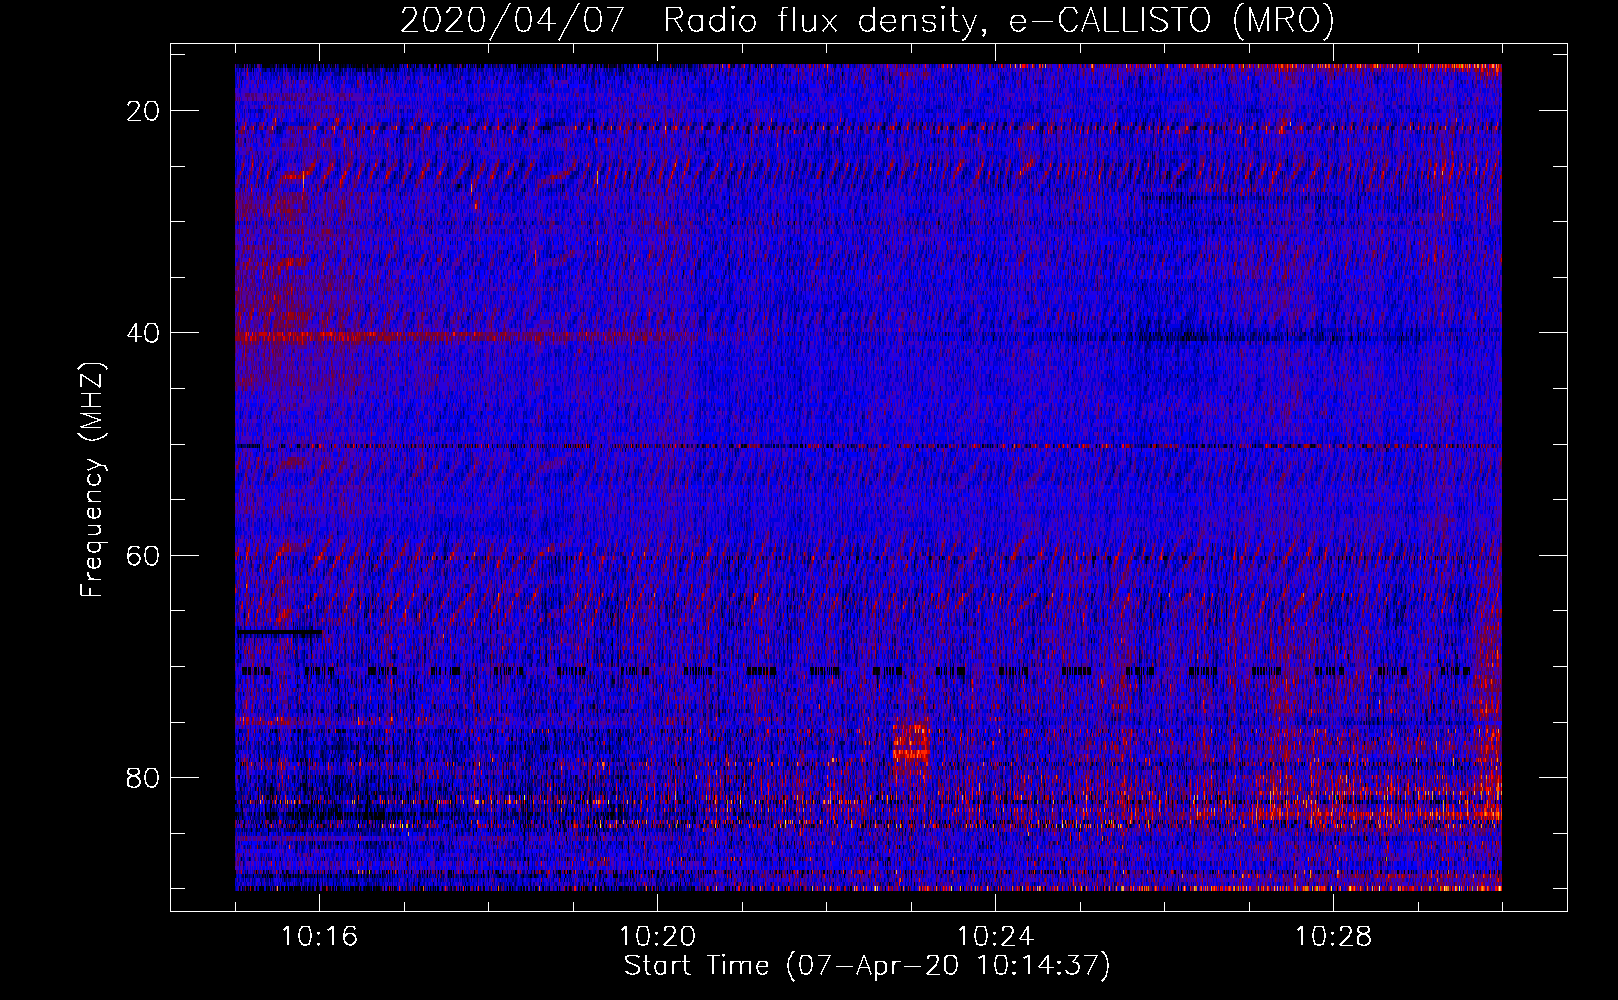Click the 20 frequency tick label
1618x1000 pixels.
click(144, 111)
